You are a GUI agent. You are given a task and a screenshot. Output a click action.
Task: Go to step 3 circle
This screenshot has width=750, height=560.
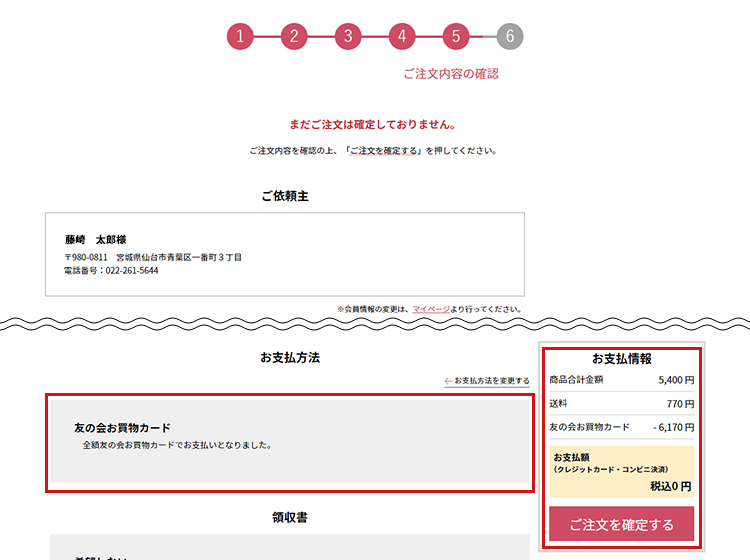tap(348, 37)
